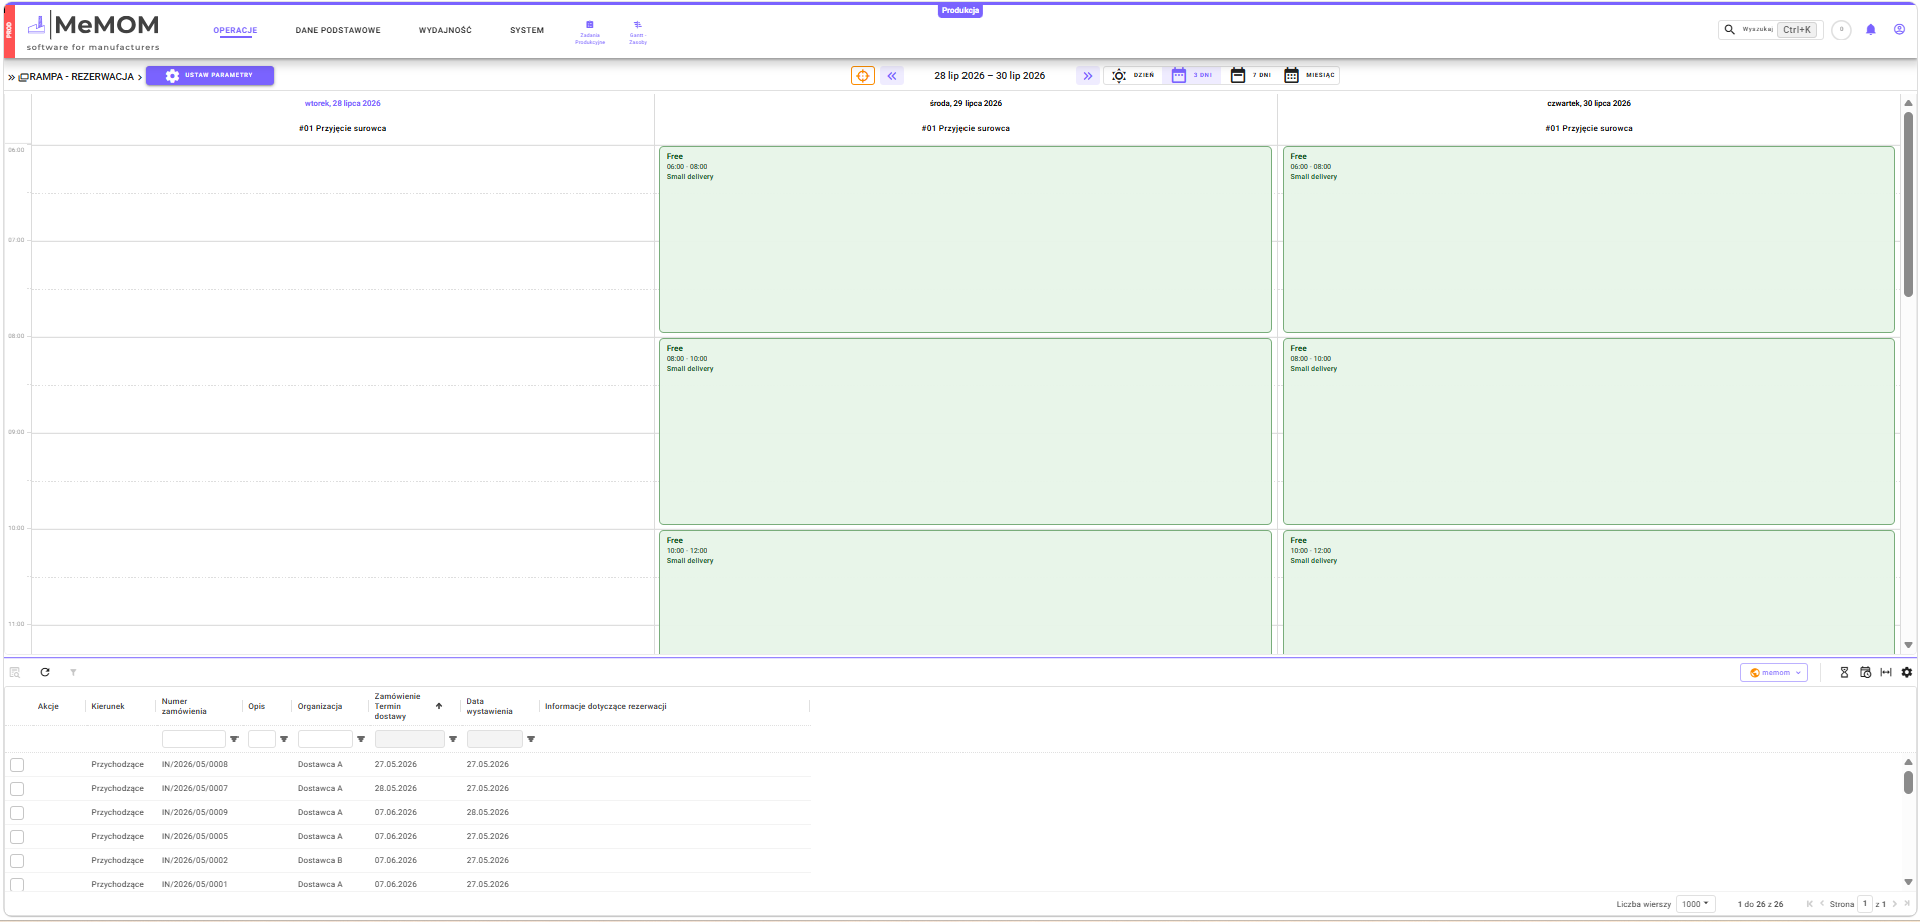
Task: Go to next date range with double-right arrow
Action: 1087,76
